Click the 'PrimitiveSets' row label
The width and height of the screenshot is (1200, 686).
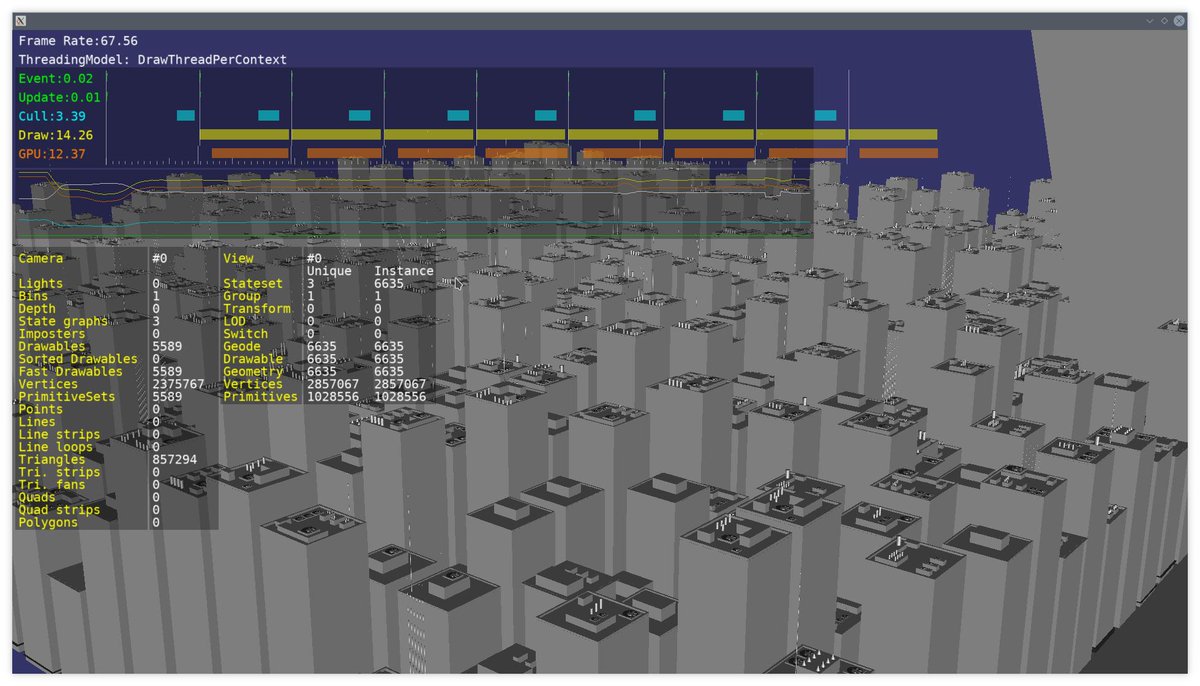click(67, 397)
